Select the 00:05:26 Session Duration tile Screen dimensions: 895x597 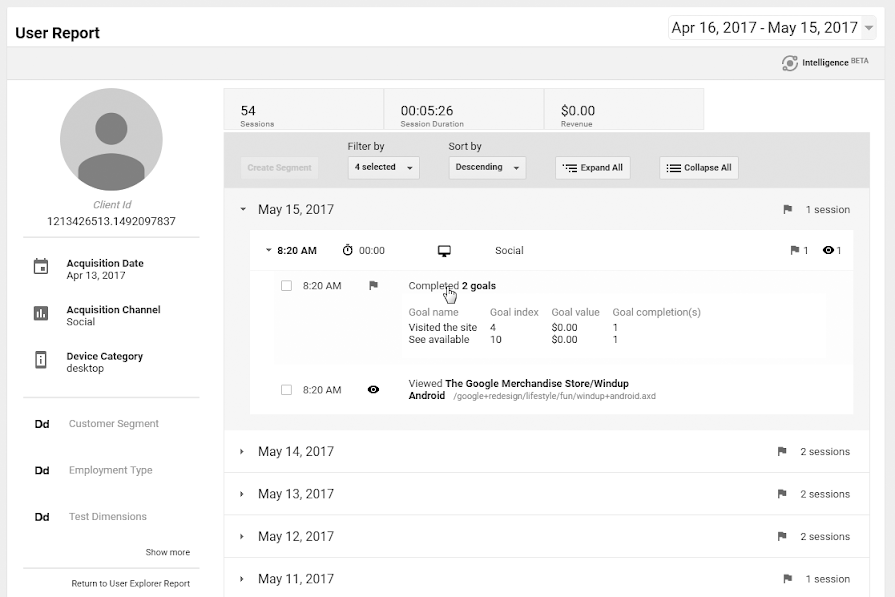pos(464,109)
